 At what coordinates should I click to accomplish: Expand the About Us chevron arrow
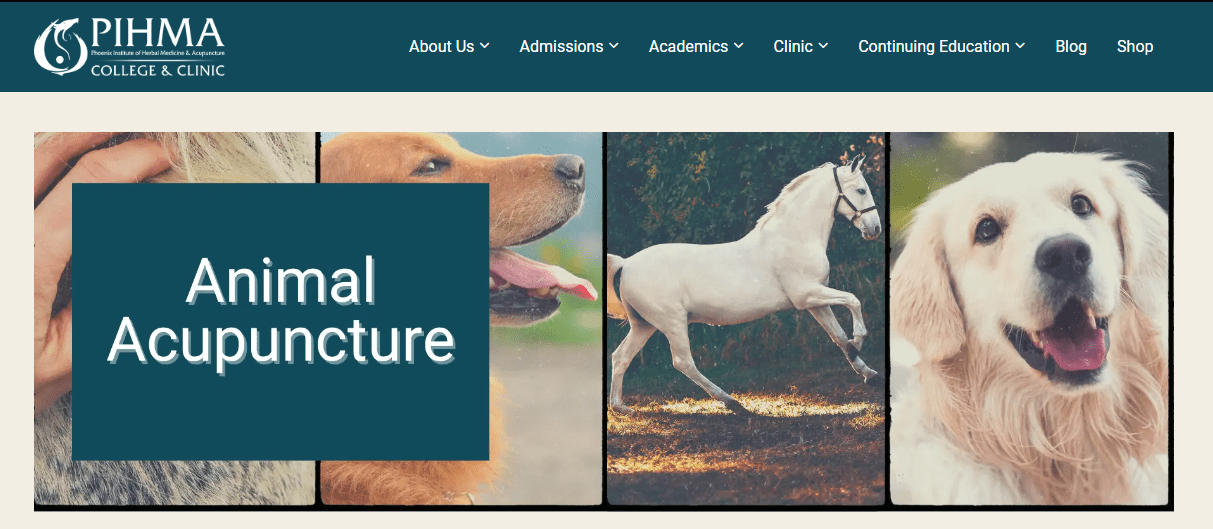tap(484, 46)
